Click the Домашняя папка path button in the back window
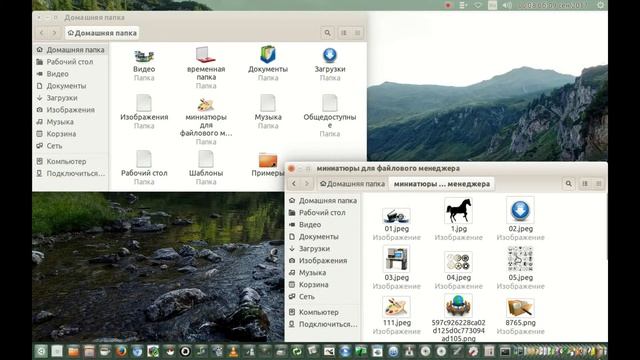 [102, 33]
